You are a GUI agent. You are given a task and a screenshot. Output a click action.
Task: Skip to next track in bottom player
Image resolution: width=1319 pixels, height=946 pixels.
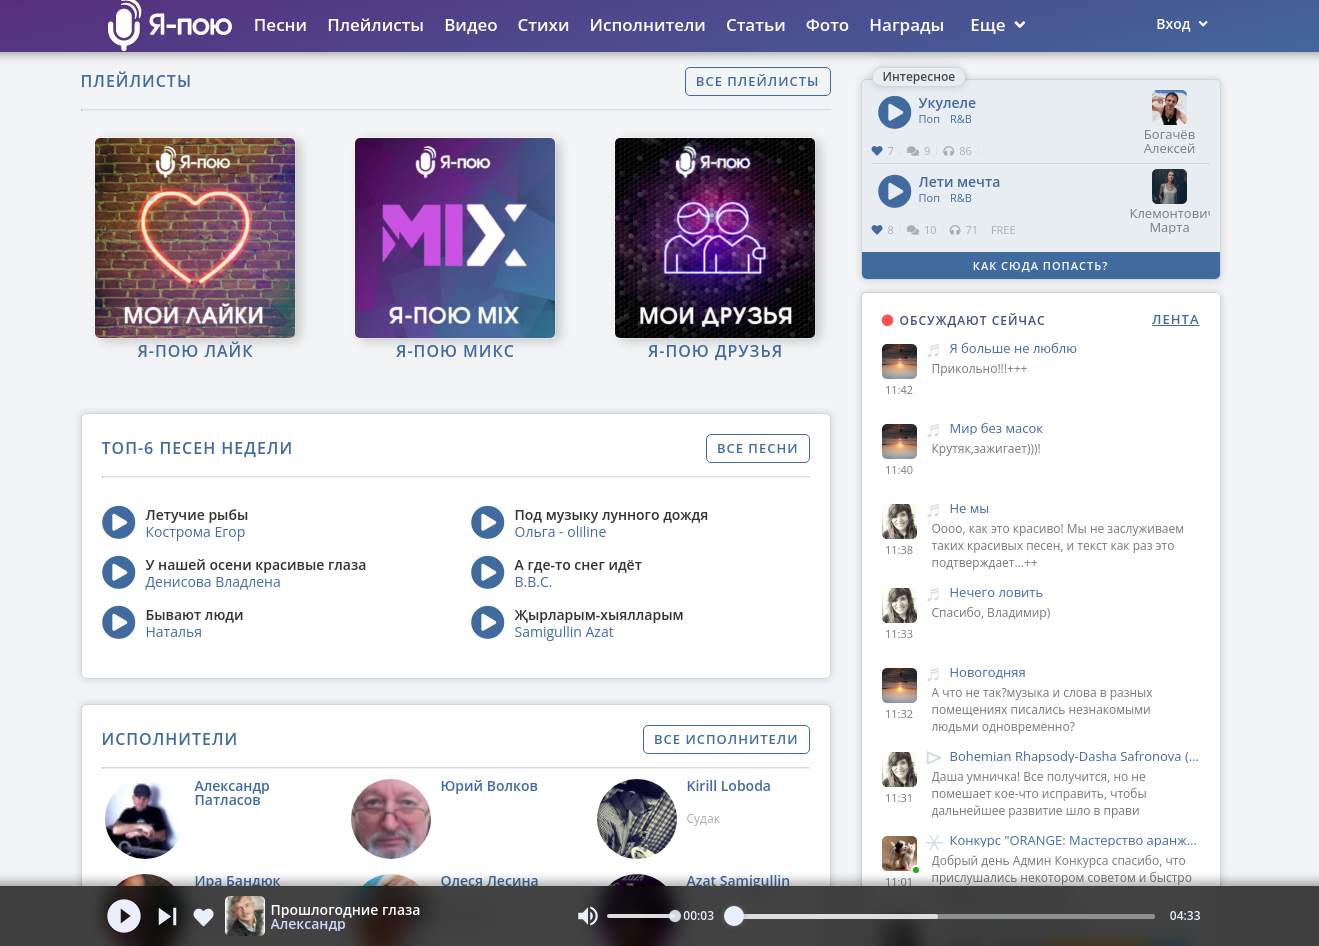click(167, 916)
